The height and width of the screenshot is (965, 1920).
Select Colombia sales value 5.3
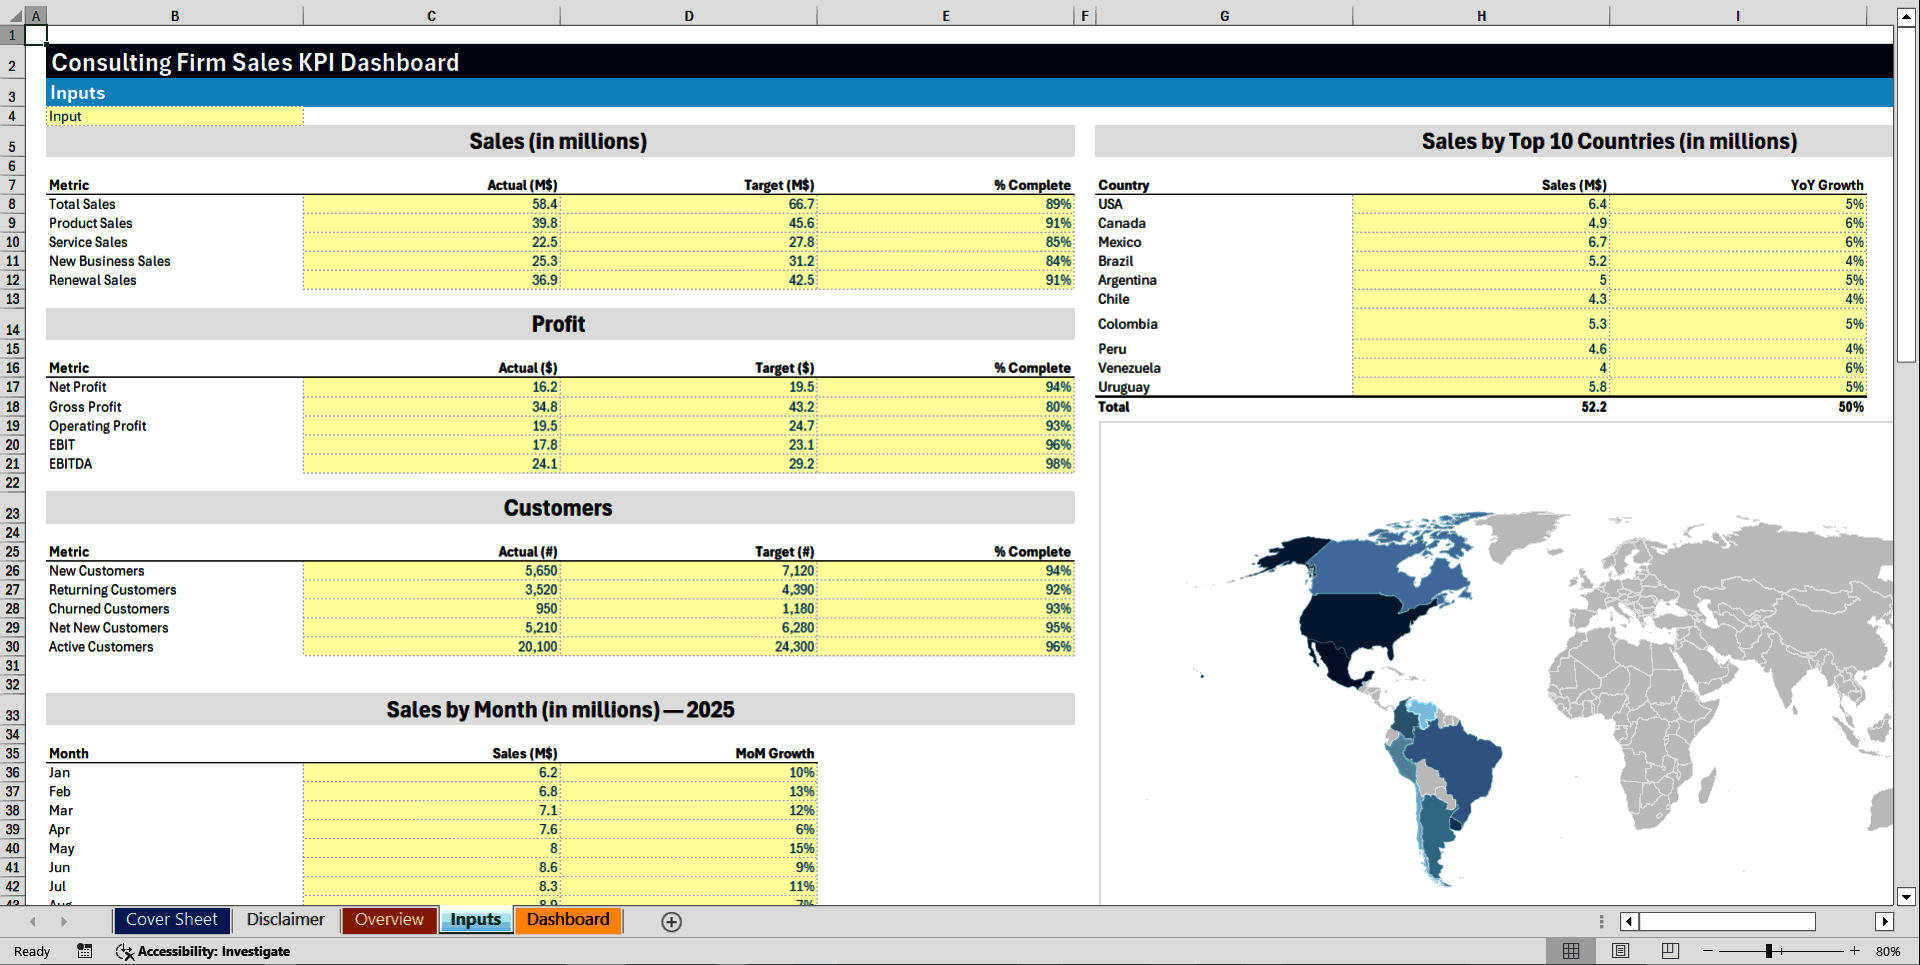point(1481,324)
